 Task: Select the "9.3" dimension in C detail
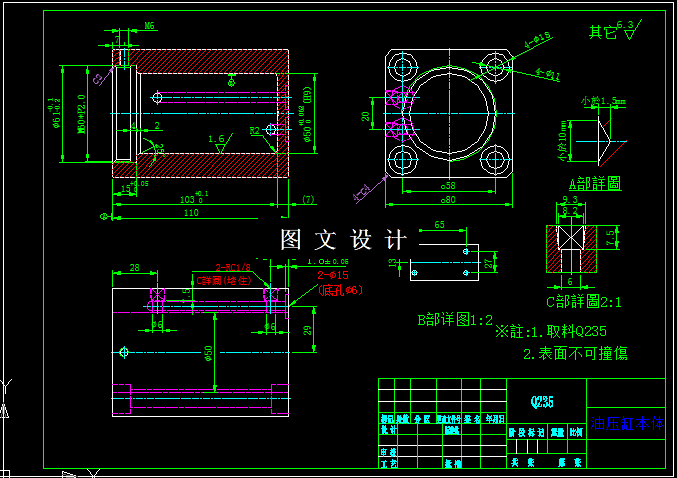(x=570, y=199)
